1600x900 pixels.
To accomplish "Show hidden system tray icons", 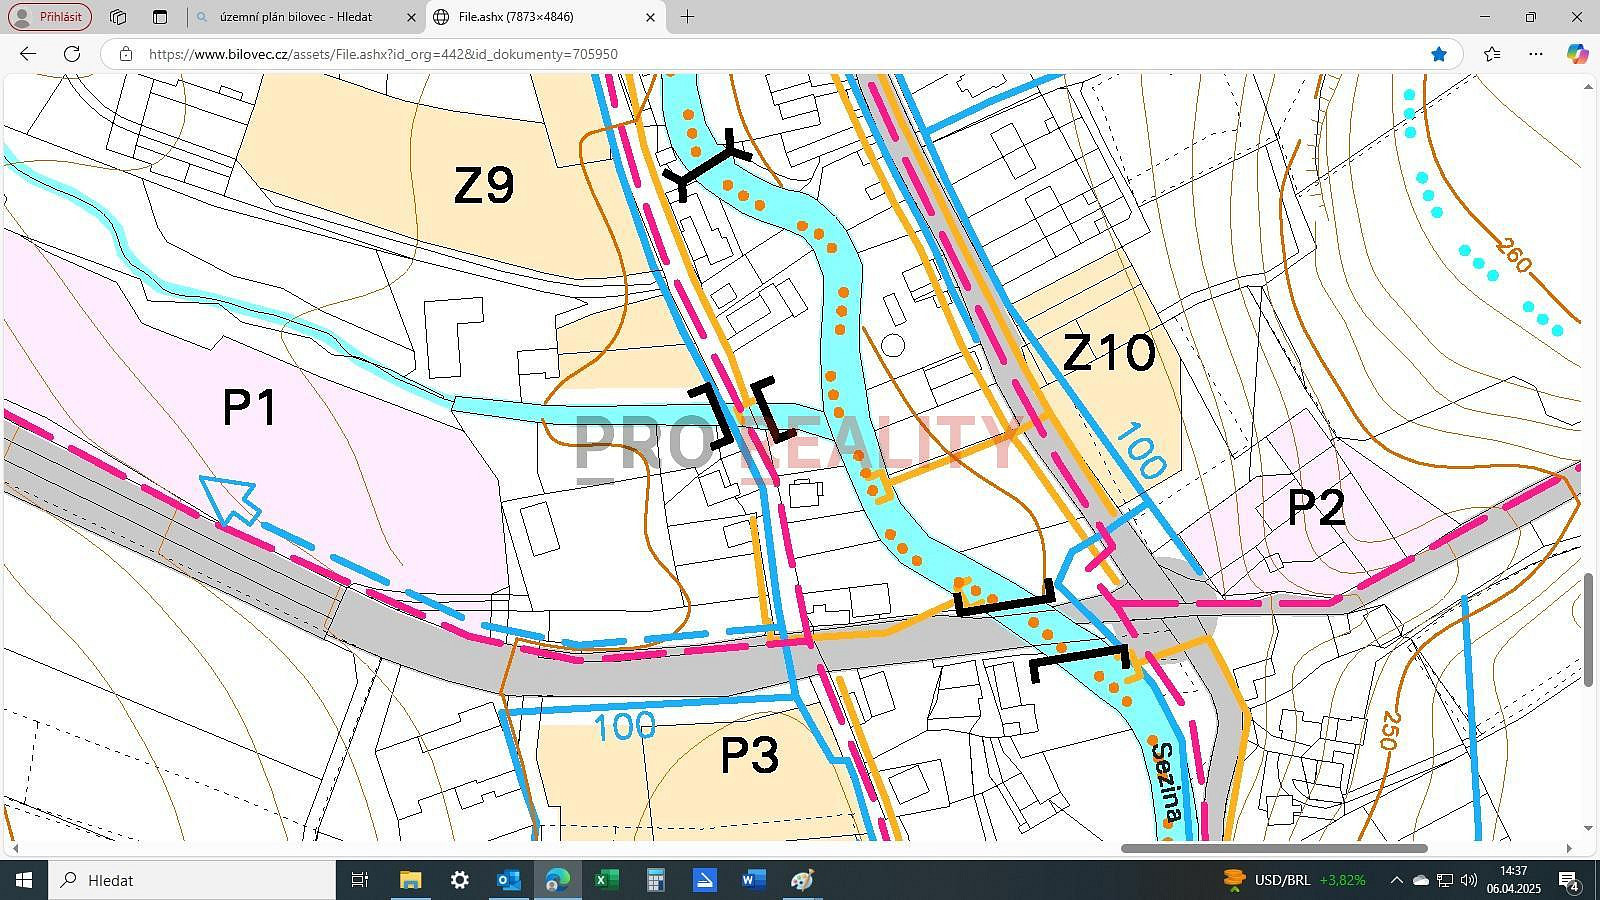I will [1396, 880].
